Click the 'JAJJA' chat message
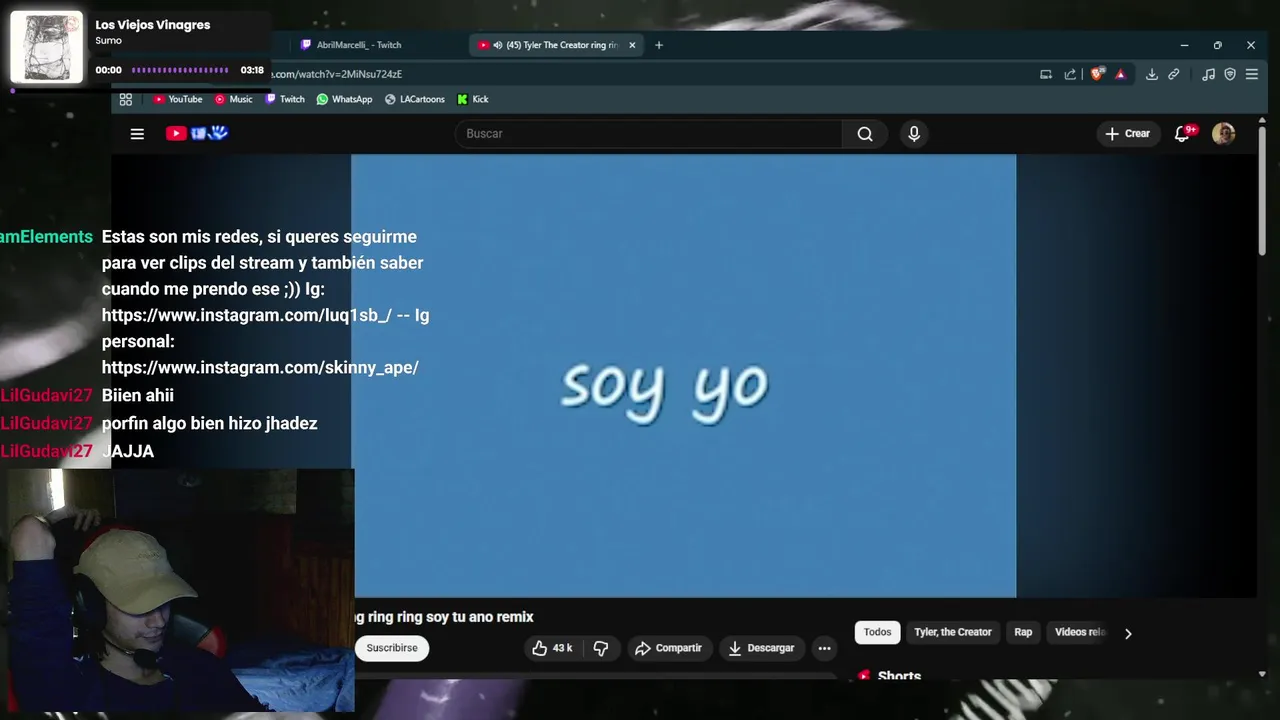This screenshot has height=720, width=1280. (128, 451)
